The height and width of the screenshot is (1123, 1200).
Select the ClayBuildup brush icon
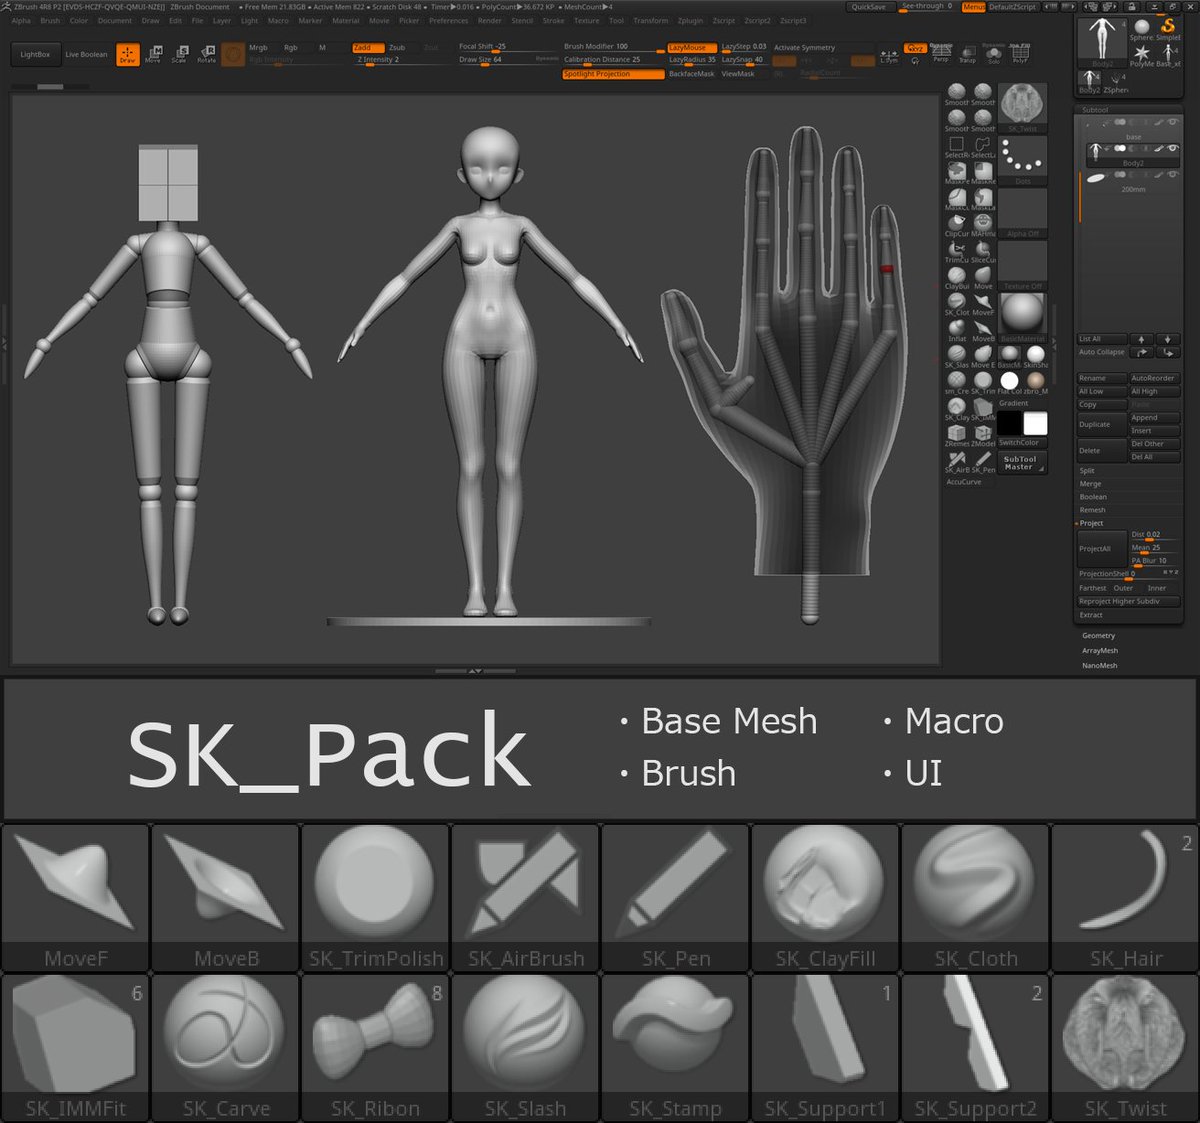pos(957,279)
